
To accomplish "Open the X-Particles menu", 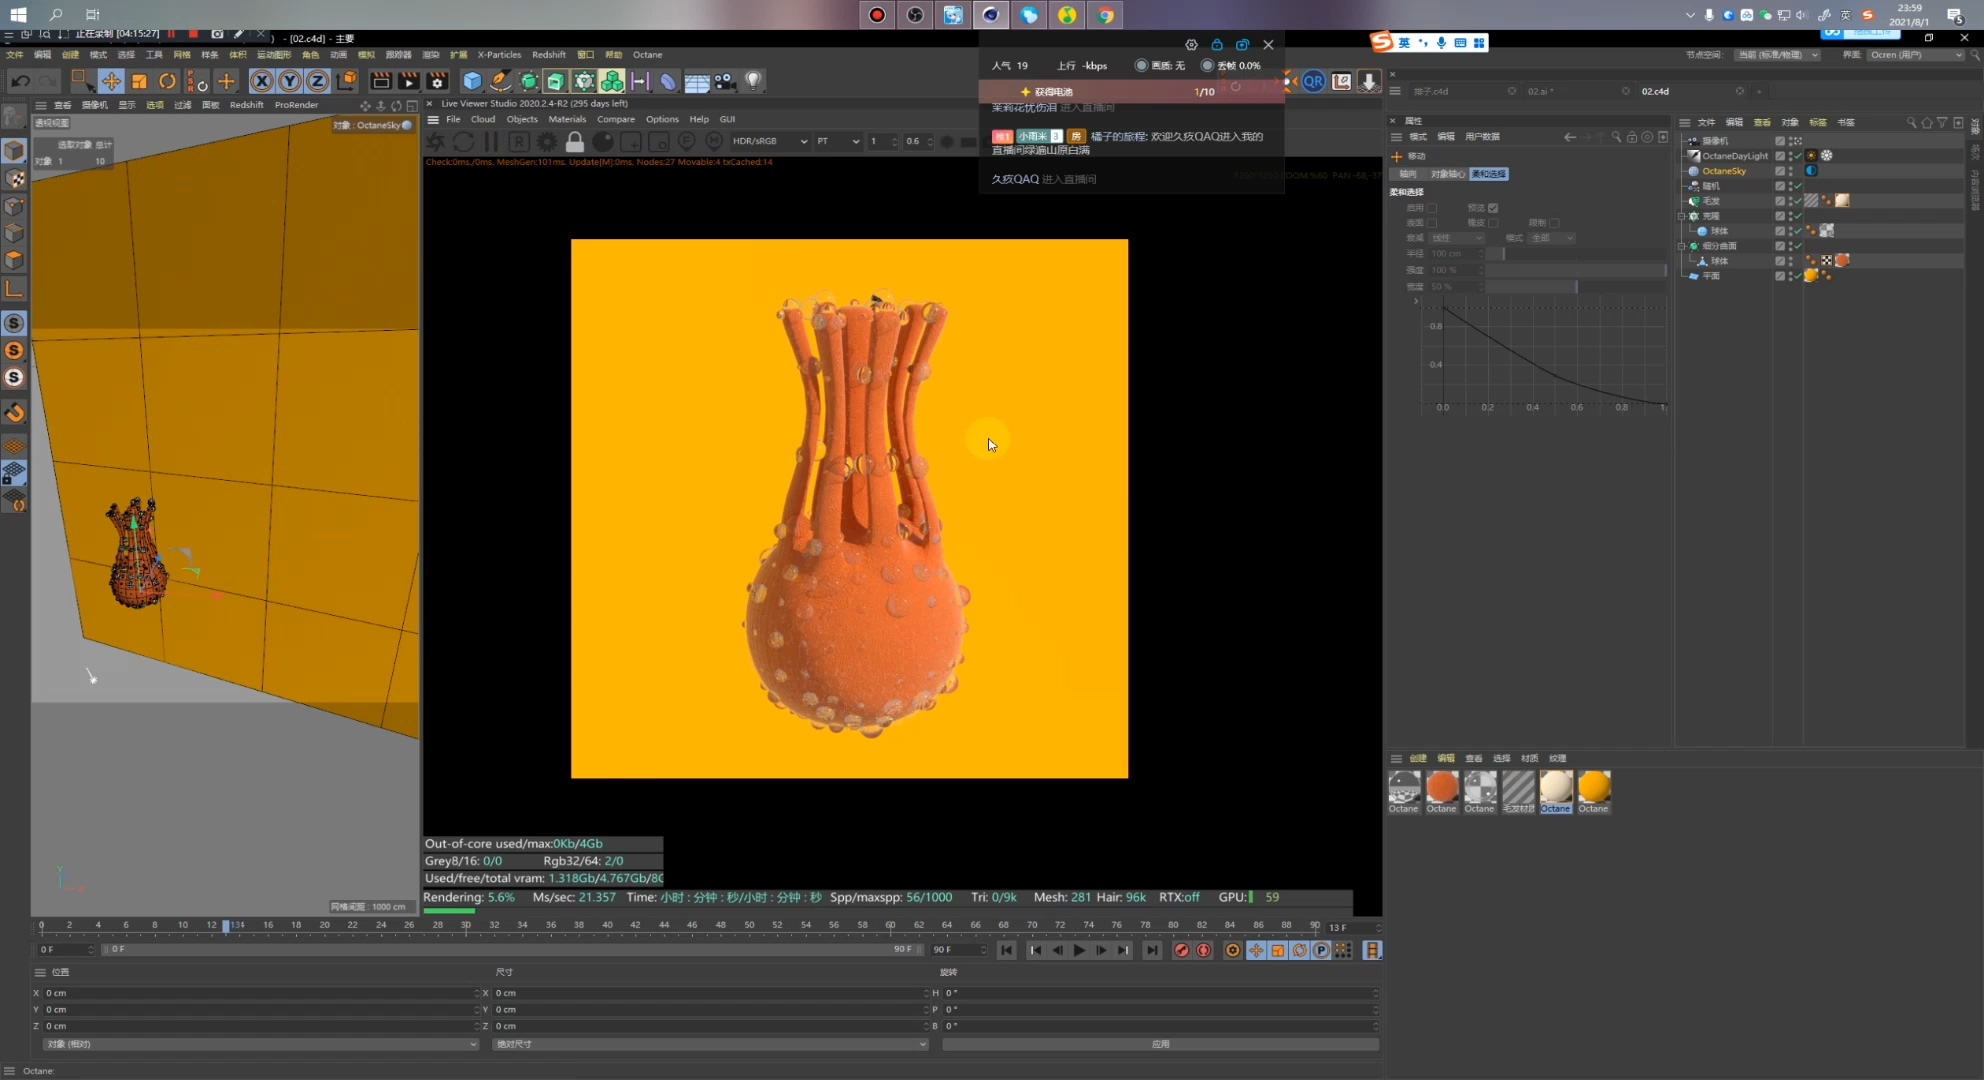I will 499,55.
